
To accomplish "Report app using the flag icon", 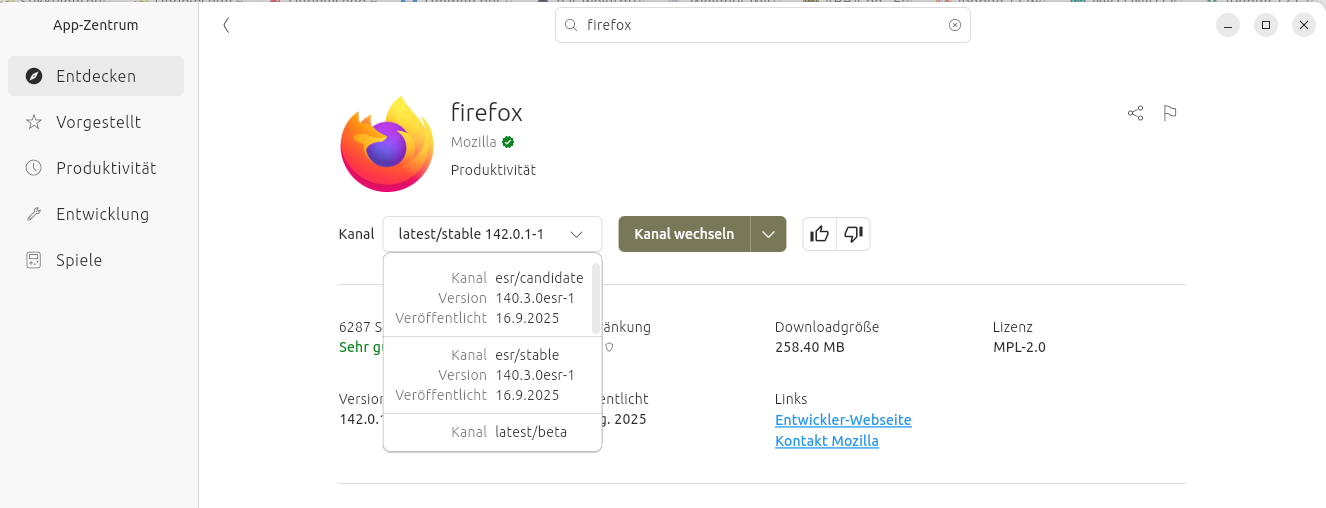I will [1170, 113].
